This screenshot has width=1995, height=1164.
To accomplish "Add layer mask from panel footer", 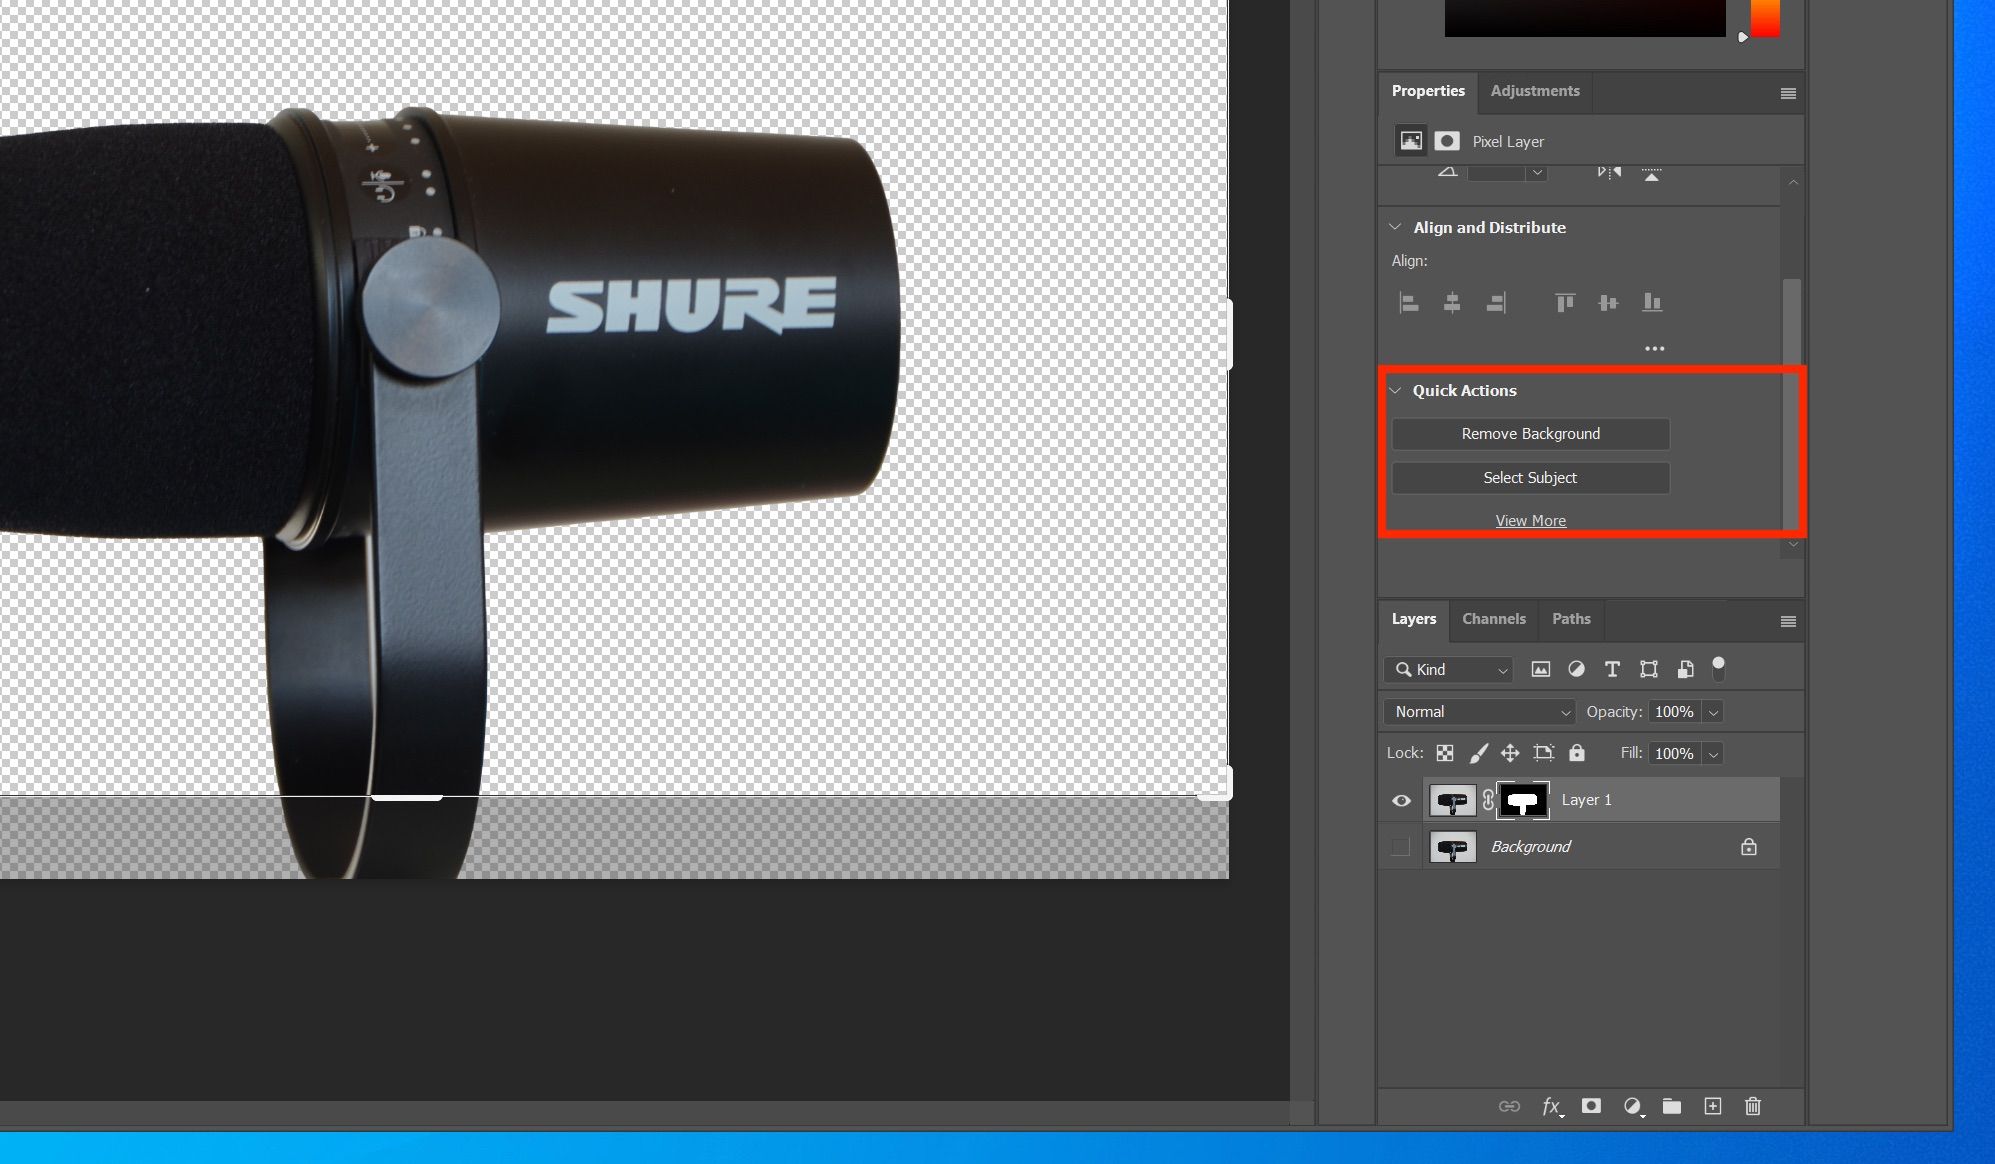I will [x=1592, y=1106].
